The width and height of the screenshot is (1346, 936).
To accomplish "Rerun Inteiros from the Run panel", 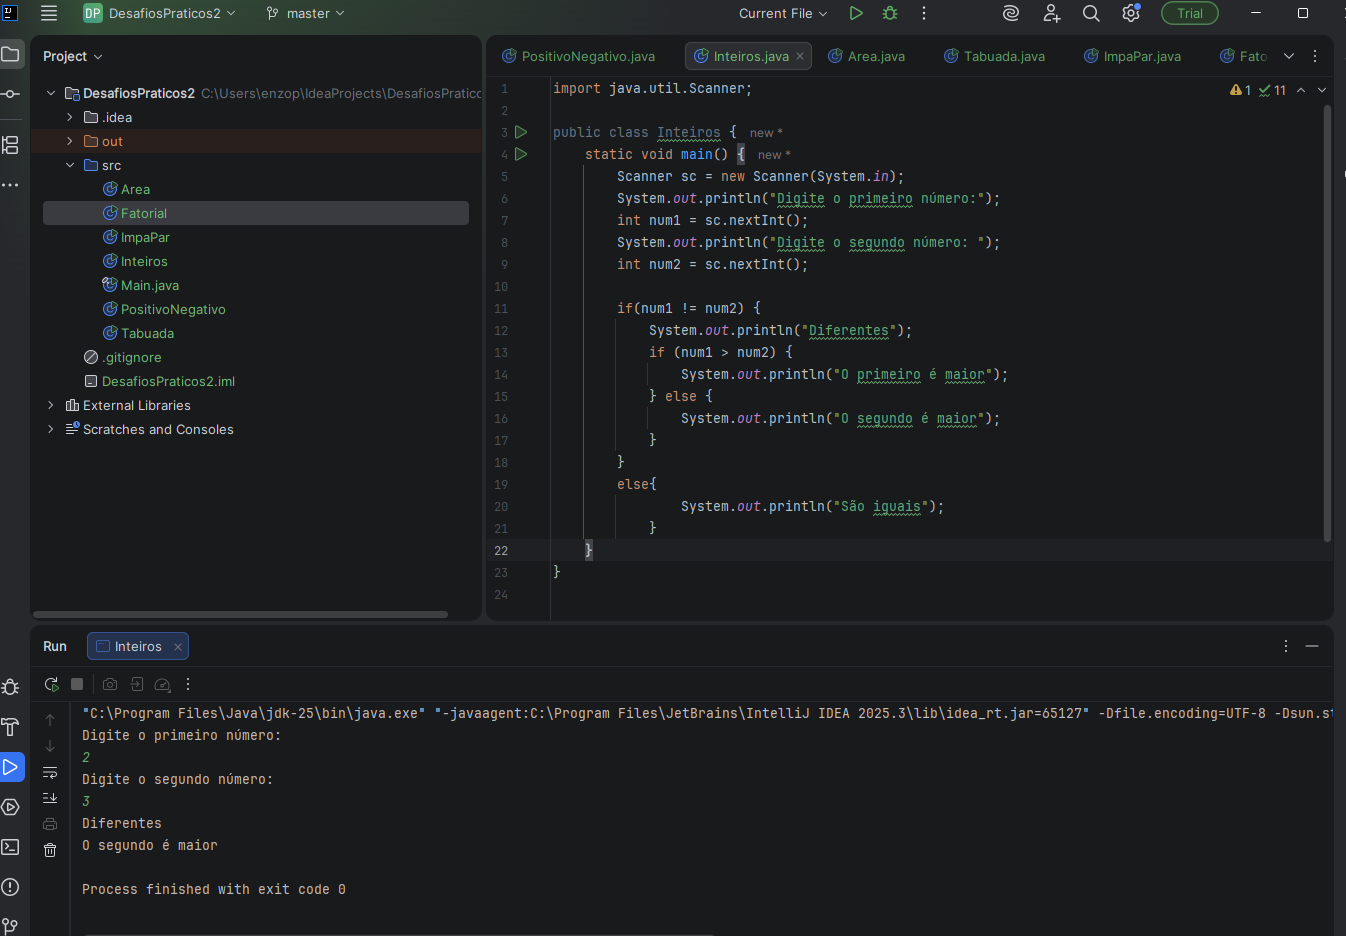I will pyautogui.click(x=51, y=684).
